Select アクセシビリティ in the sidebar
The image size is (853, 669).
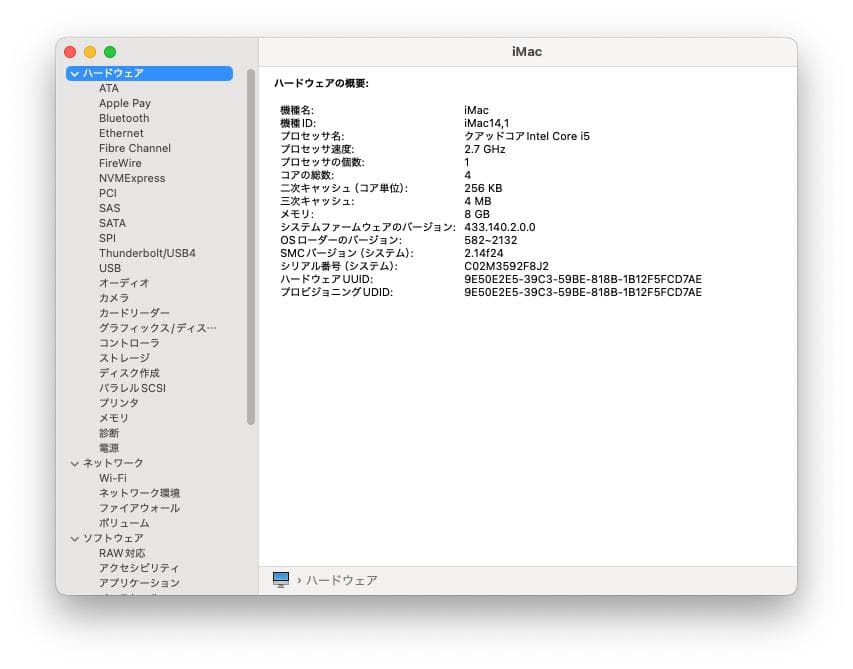139,568
